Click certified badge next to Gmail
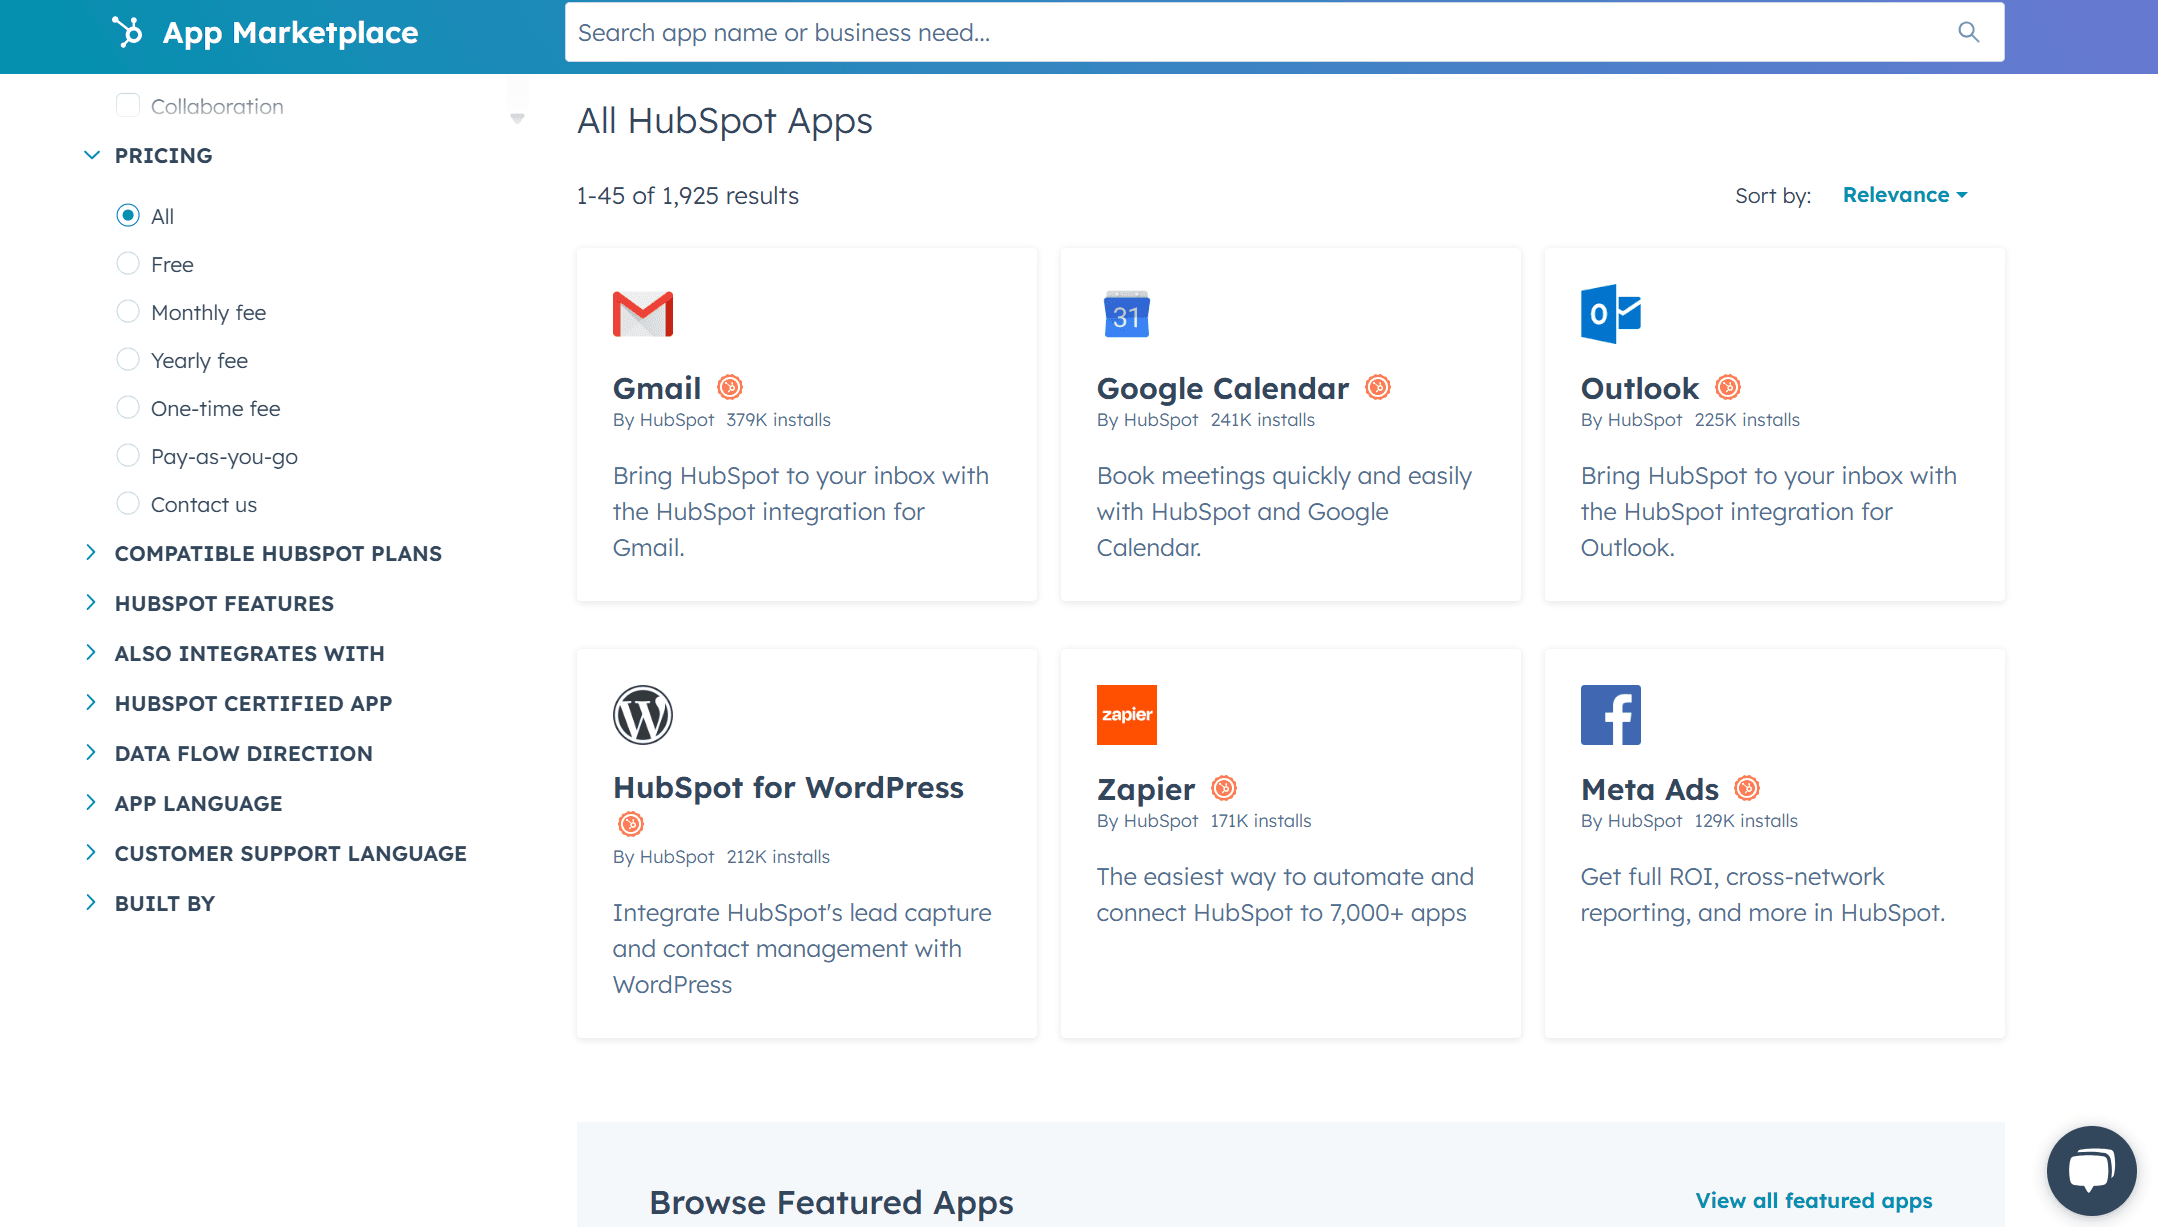The image size is (2158, 1227). click(730, 387)
